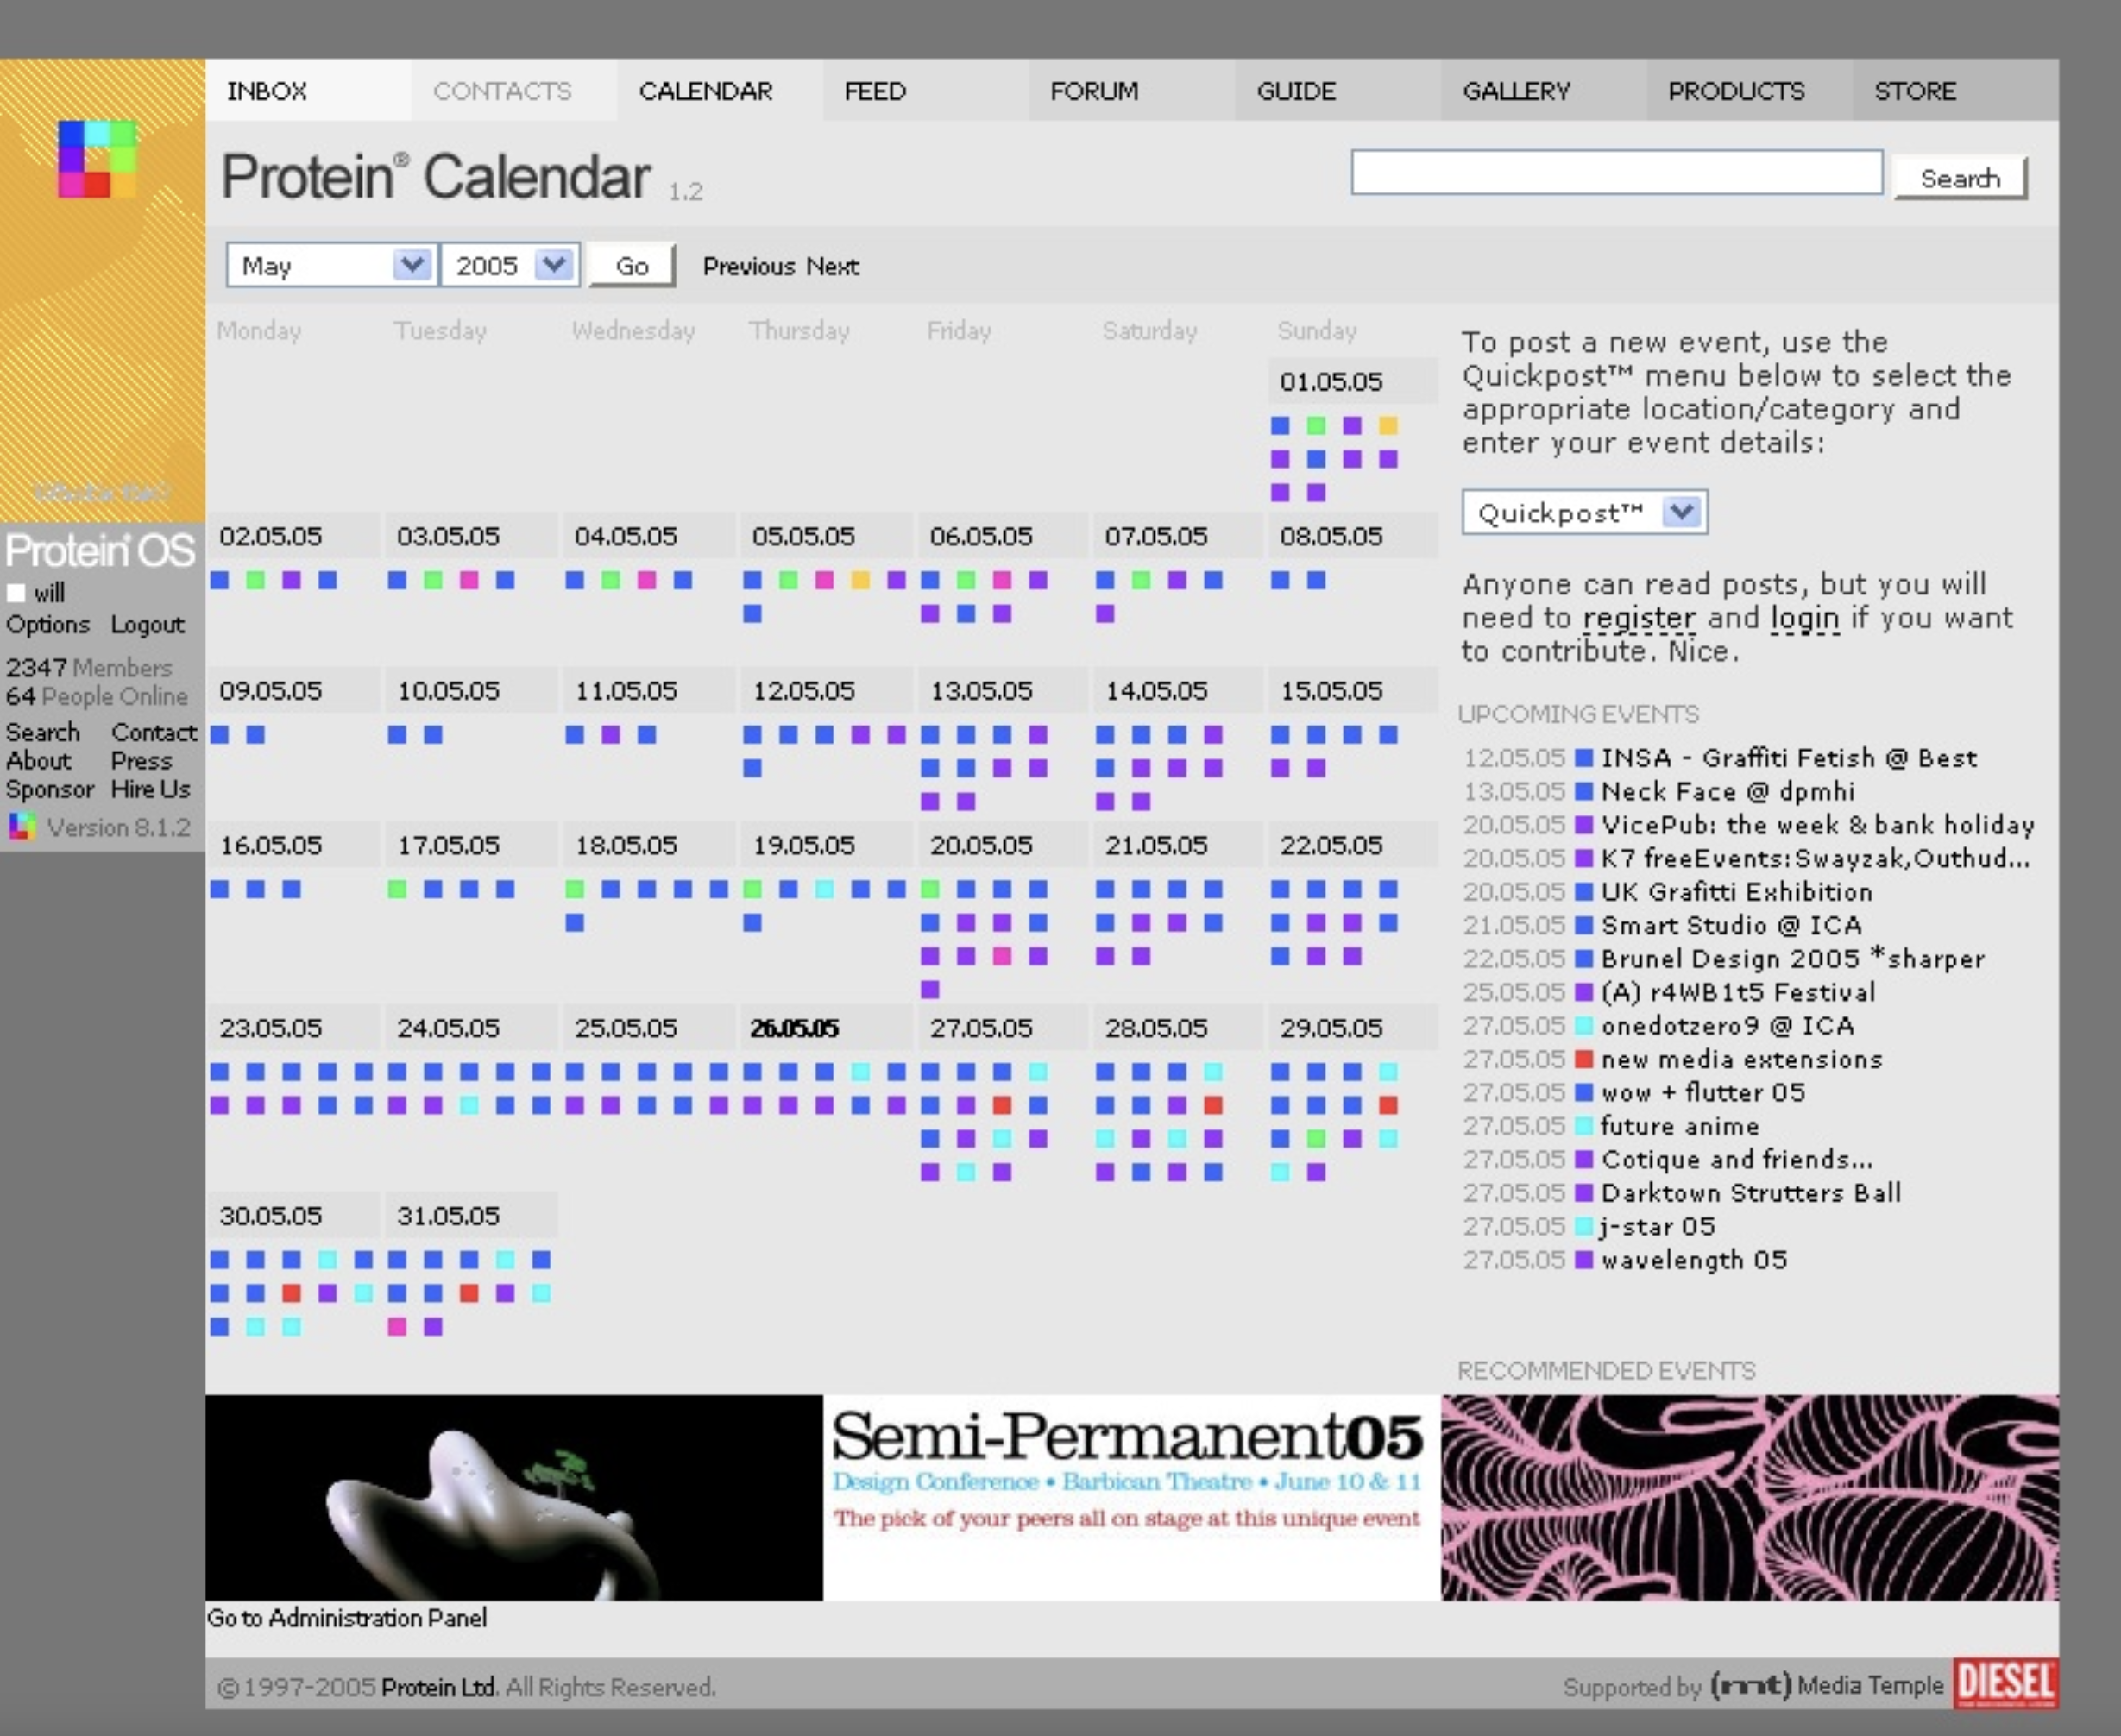
Task: Open the STORE tab
Action: click(1956, 90)
